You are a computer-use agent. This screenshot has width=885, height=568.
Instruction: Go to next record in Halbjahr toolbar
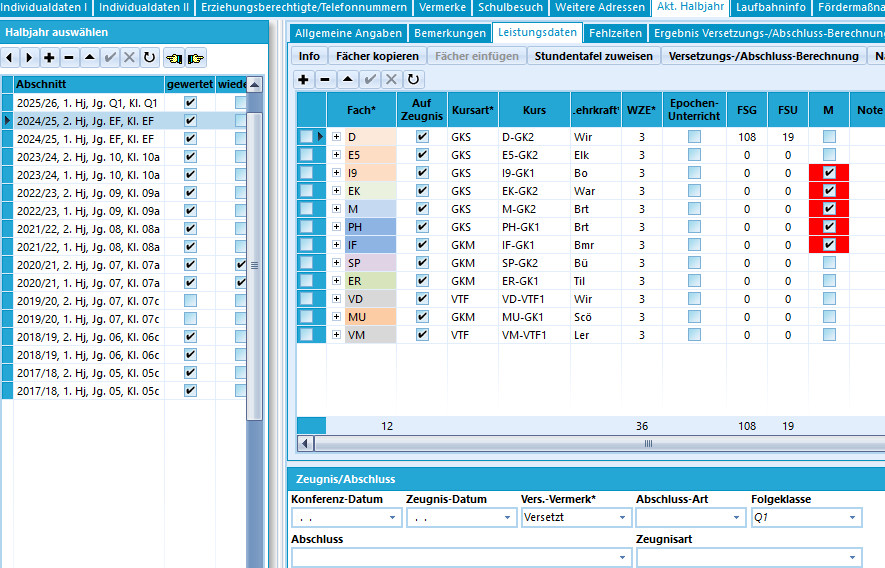coord(29,58)
